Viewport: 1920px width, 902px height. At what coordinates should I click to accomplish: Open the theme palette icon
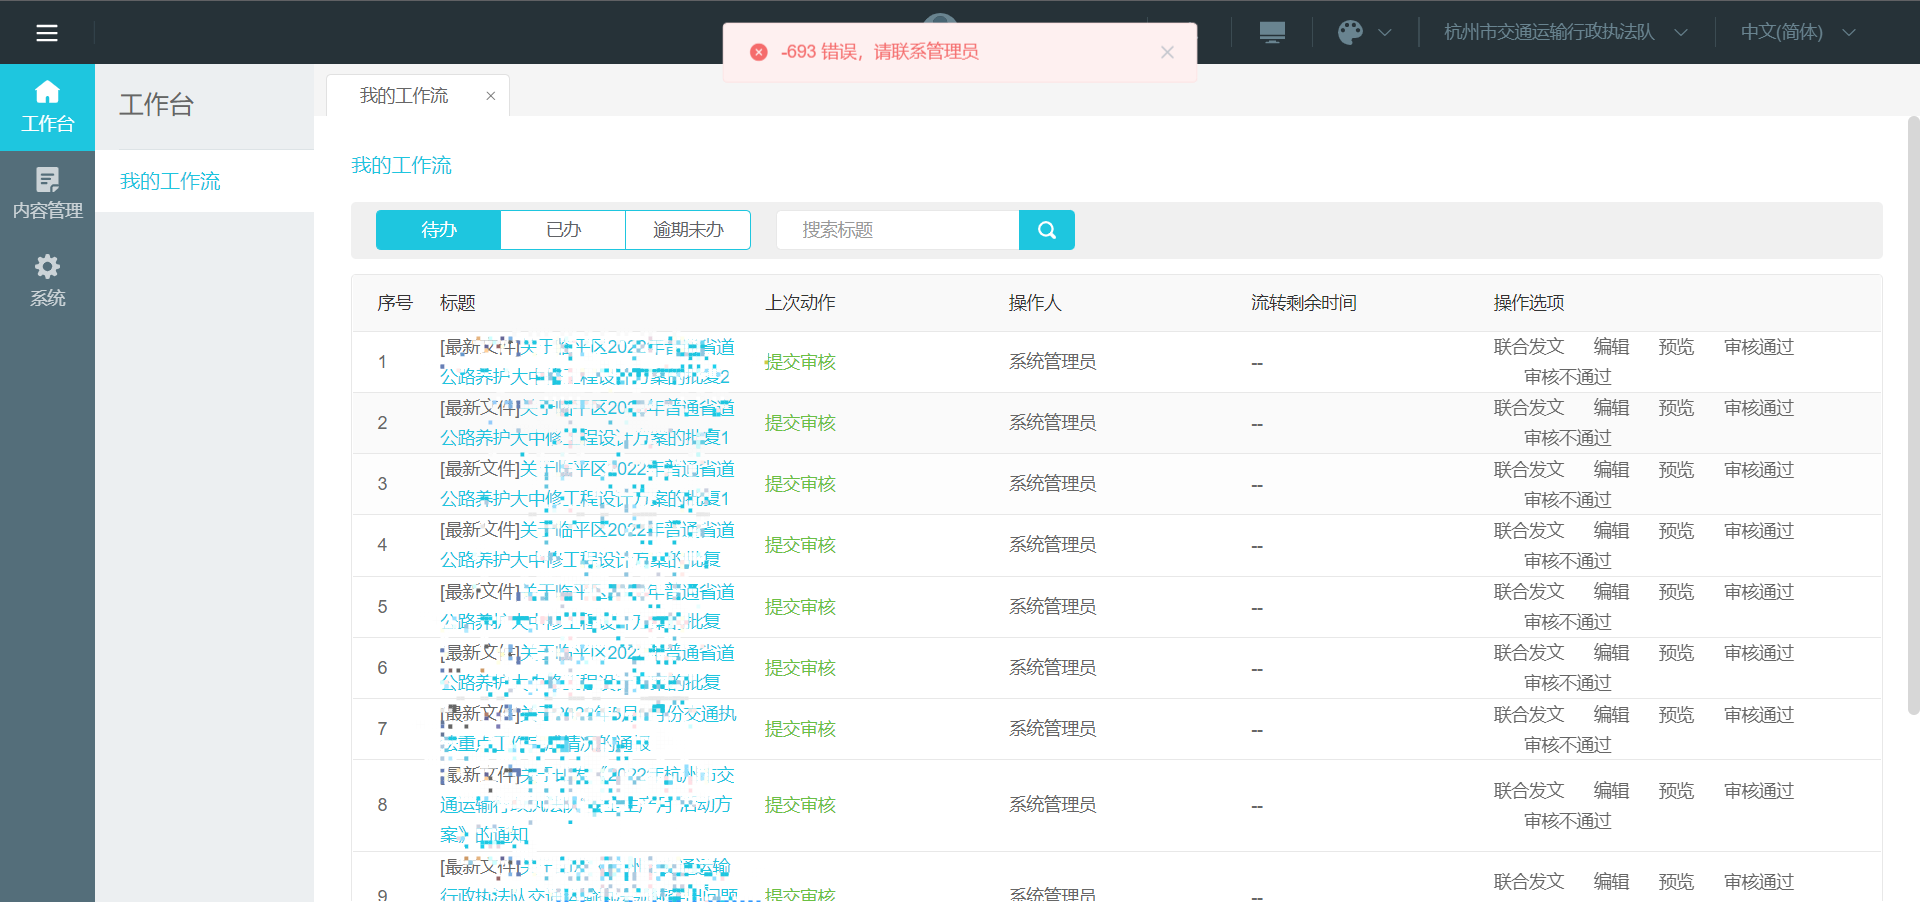click(1350, 32)
